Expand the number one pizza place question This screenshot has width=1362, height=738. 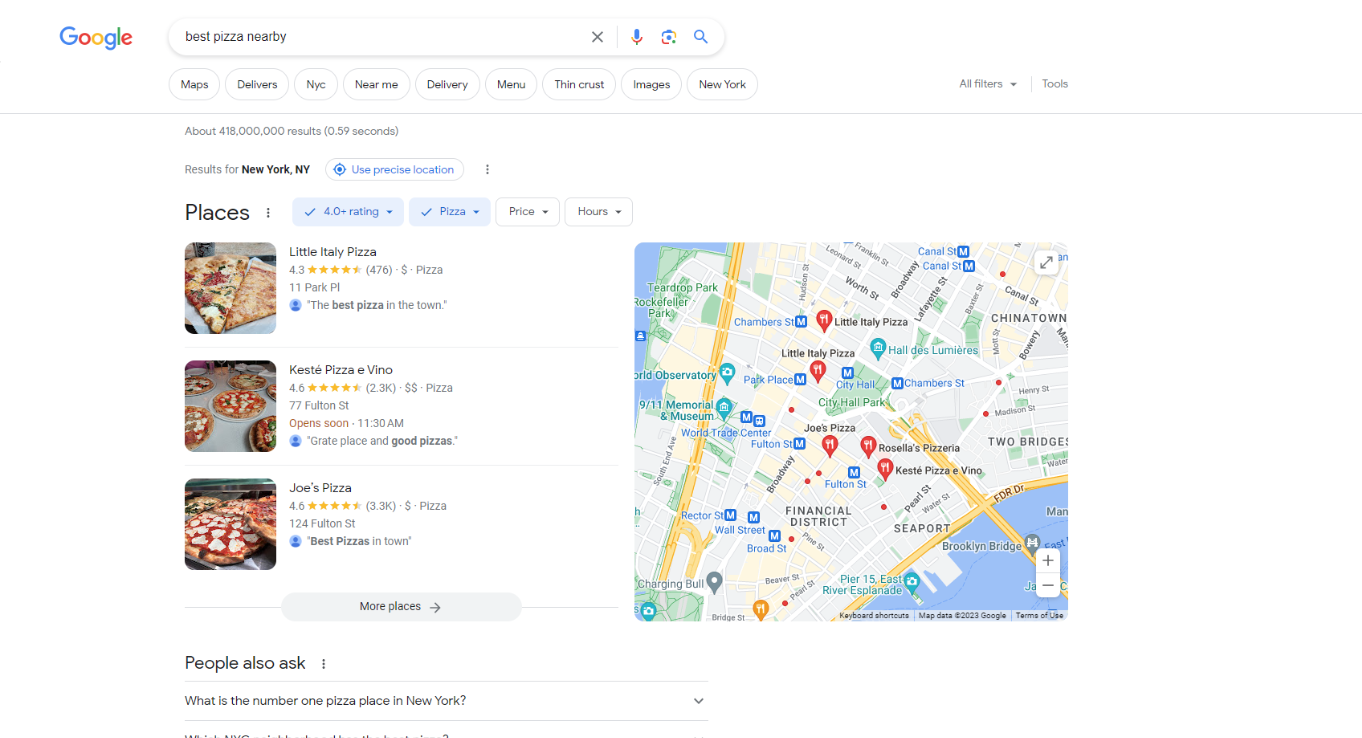[446, 701]
